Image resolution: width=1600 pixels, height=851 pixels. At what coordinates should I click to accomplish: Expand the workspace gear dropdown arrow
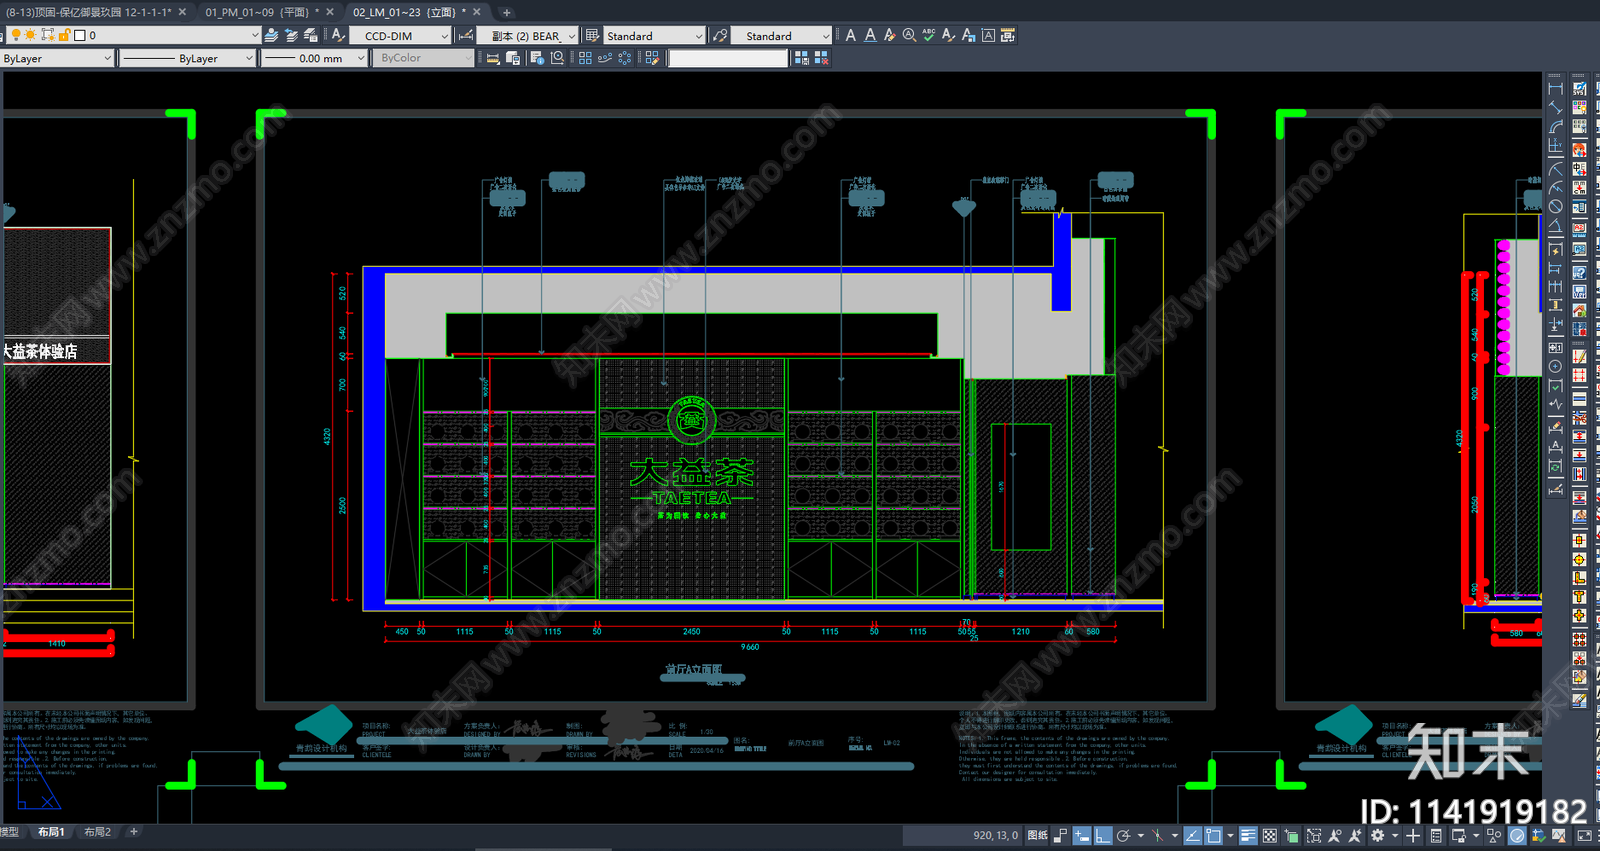[x=1394, y=835]
